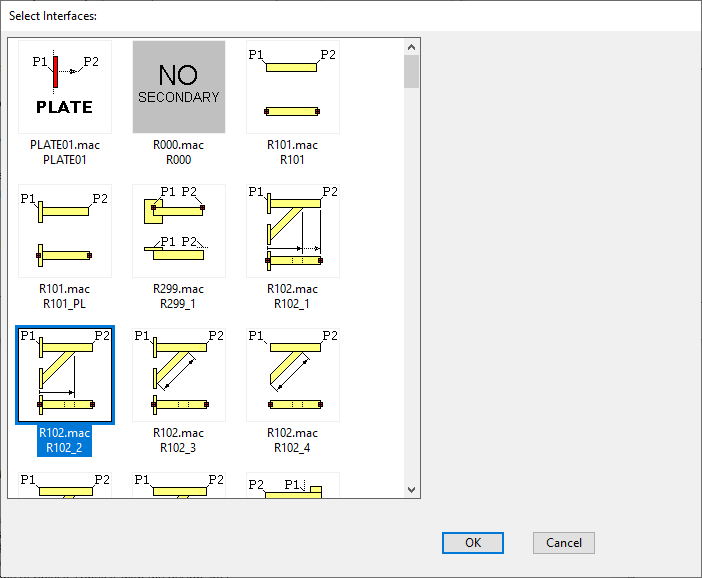Image resolution: width=702 pixels, height=578 pixels.
Task: Click the PLATE01.mac file name label
Action: [64, 145]
